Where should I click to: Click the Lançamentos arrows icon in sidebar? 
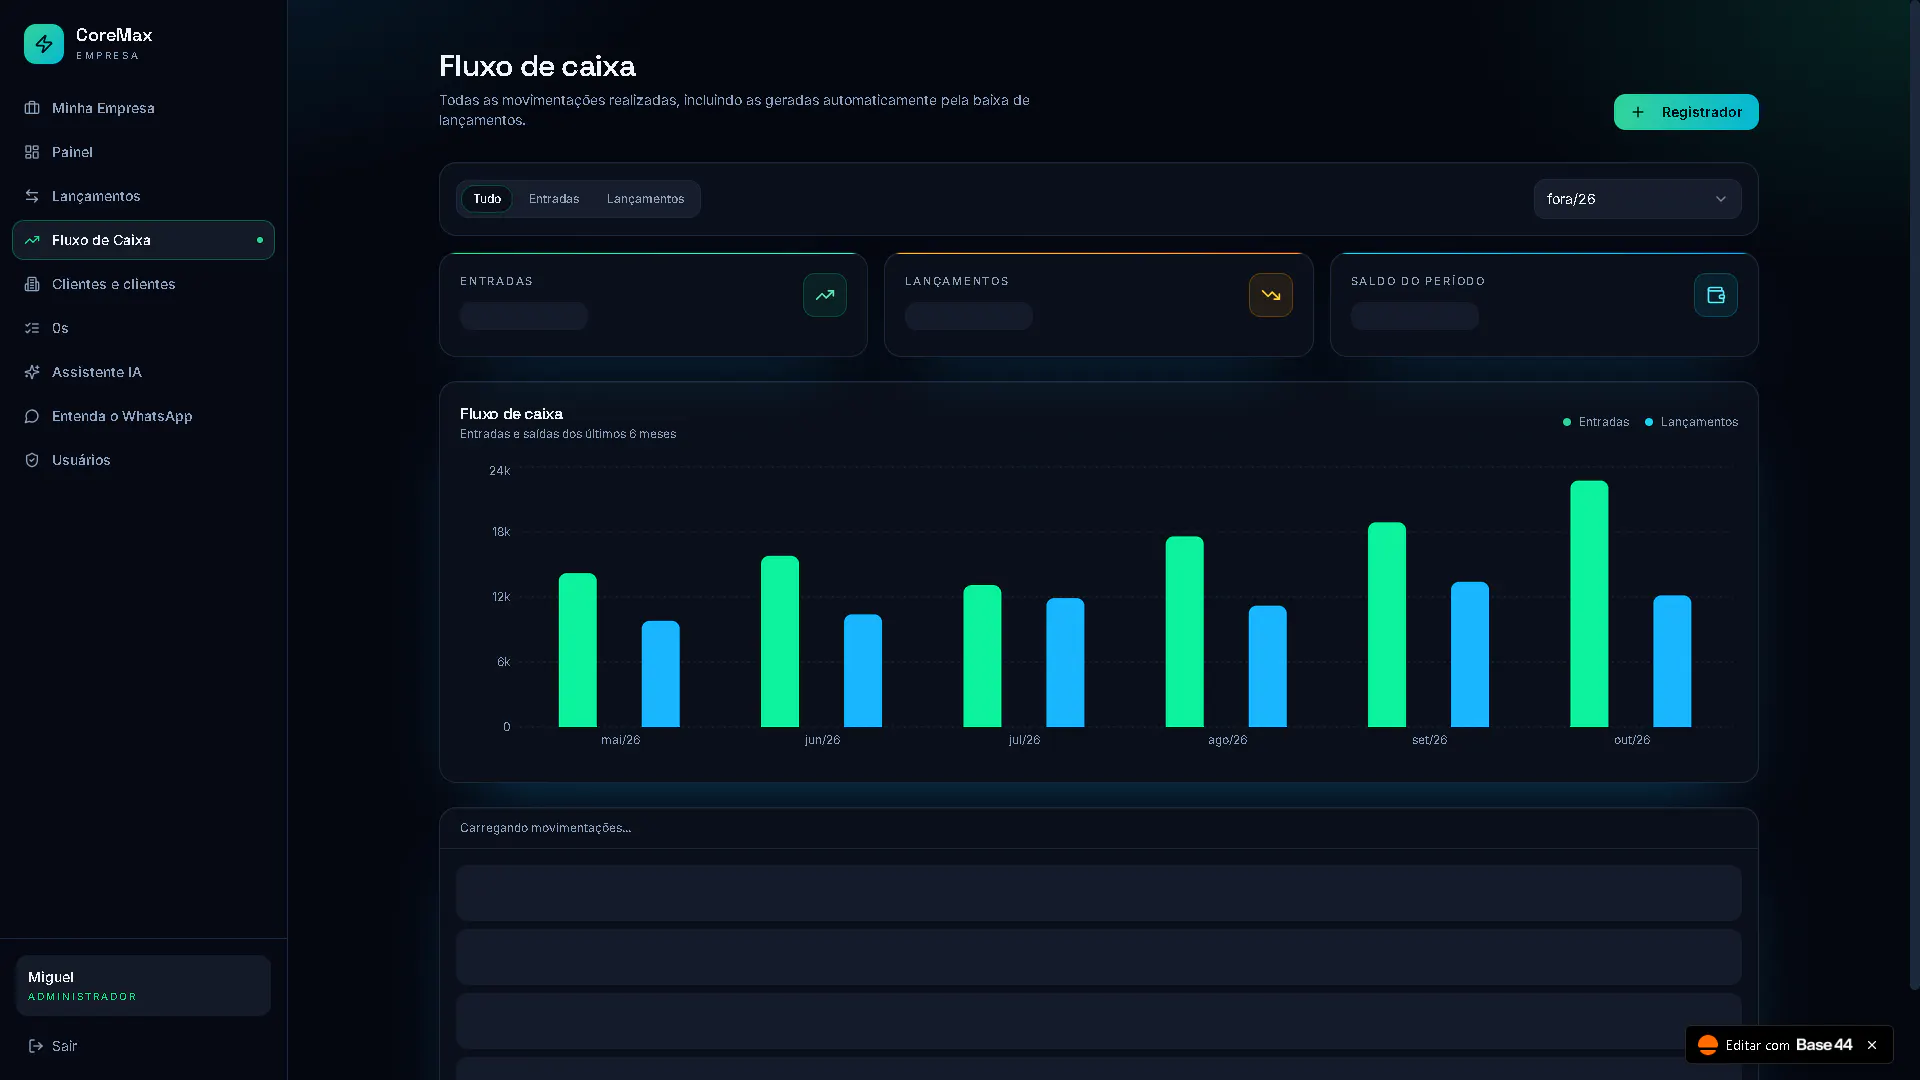tap(32, 196)
